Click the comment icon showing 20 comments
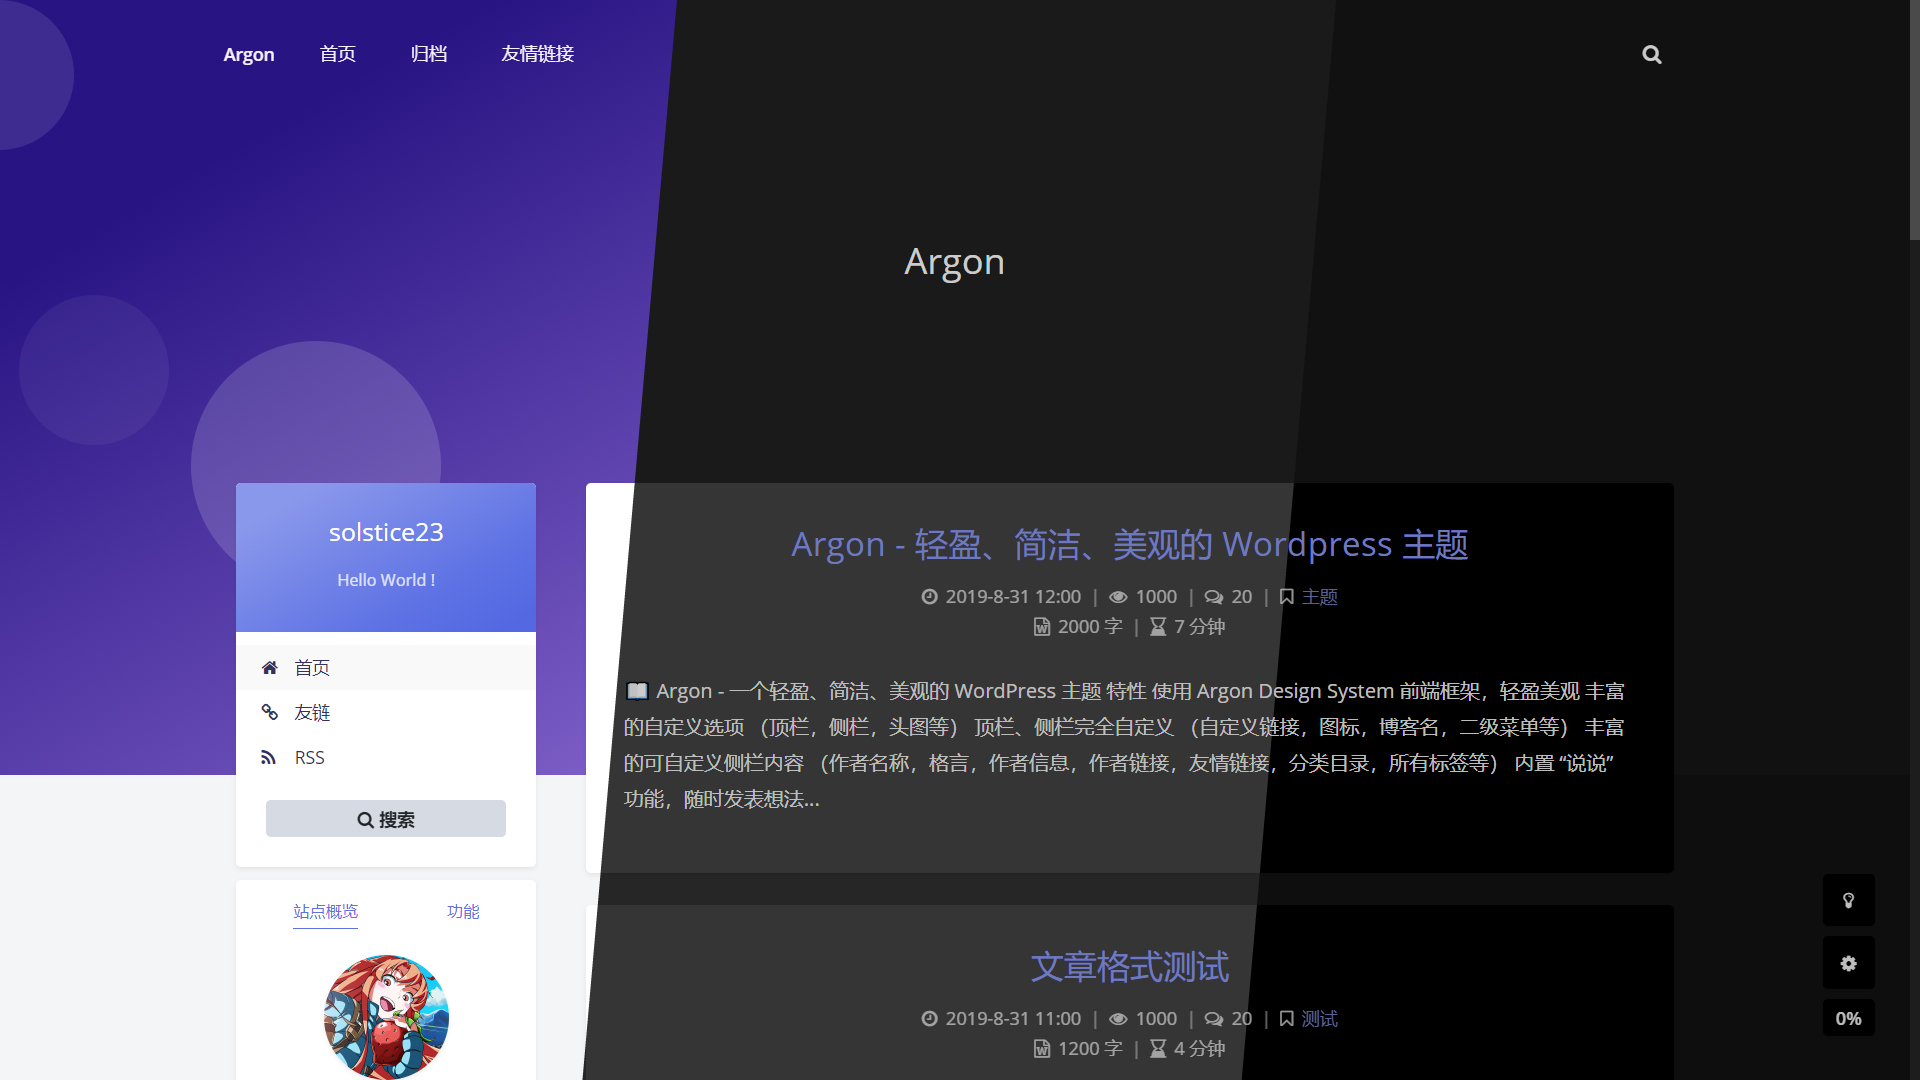 click(1212, 596)
